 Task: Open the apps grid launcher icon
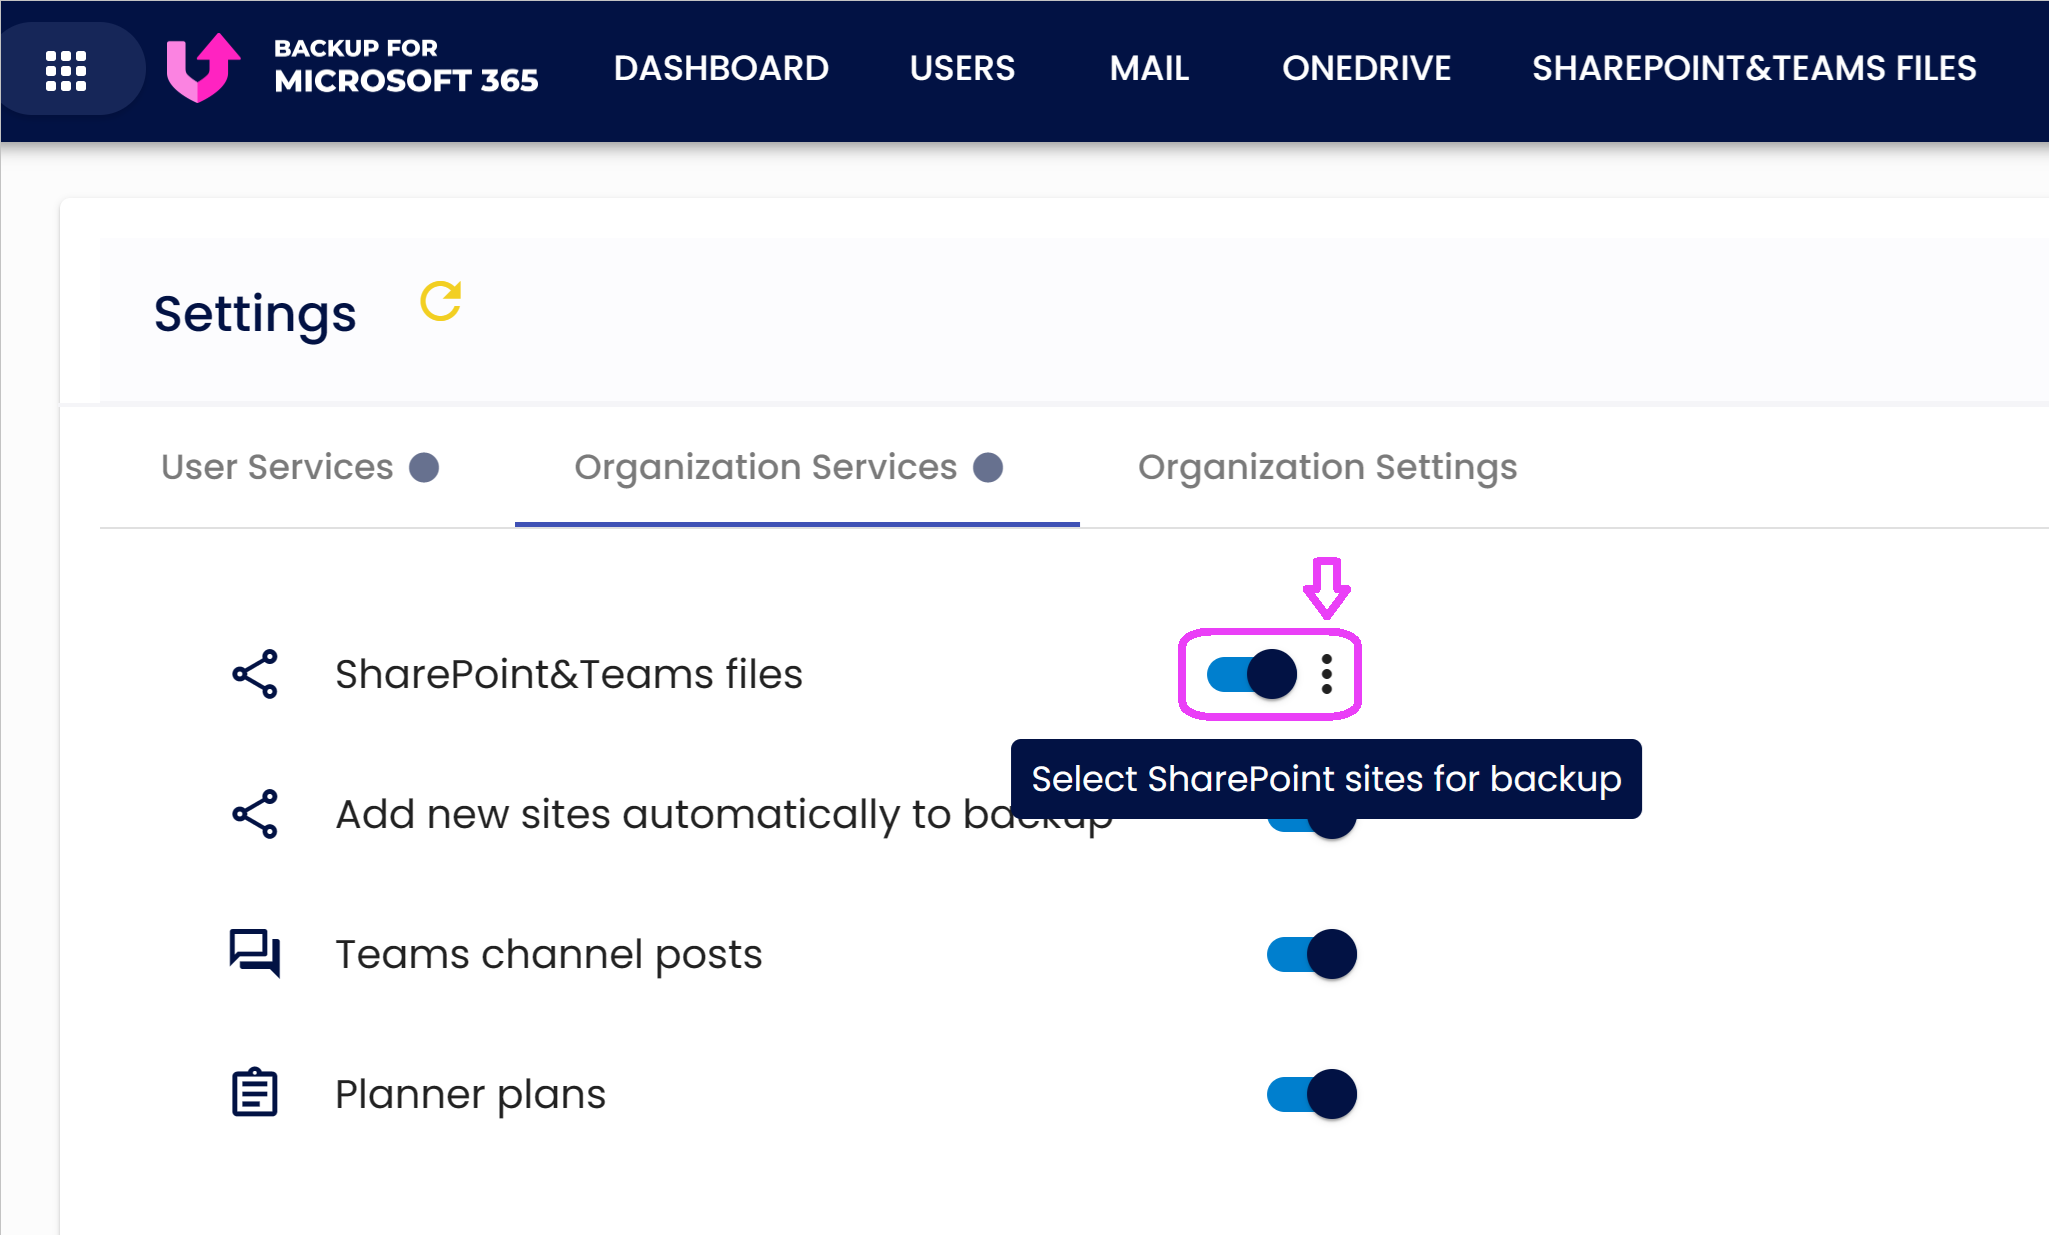tap(66, 69)
